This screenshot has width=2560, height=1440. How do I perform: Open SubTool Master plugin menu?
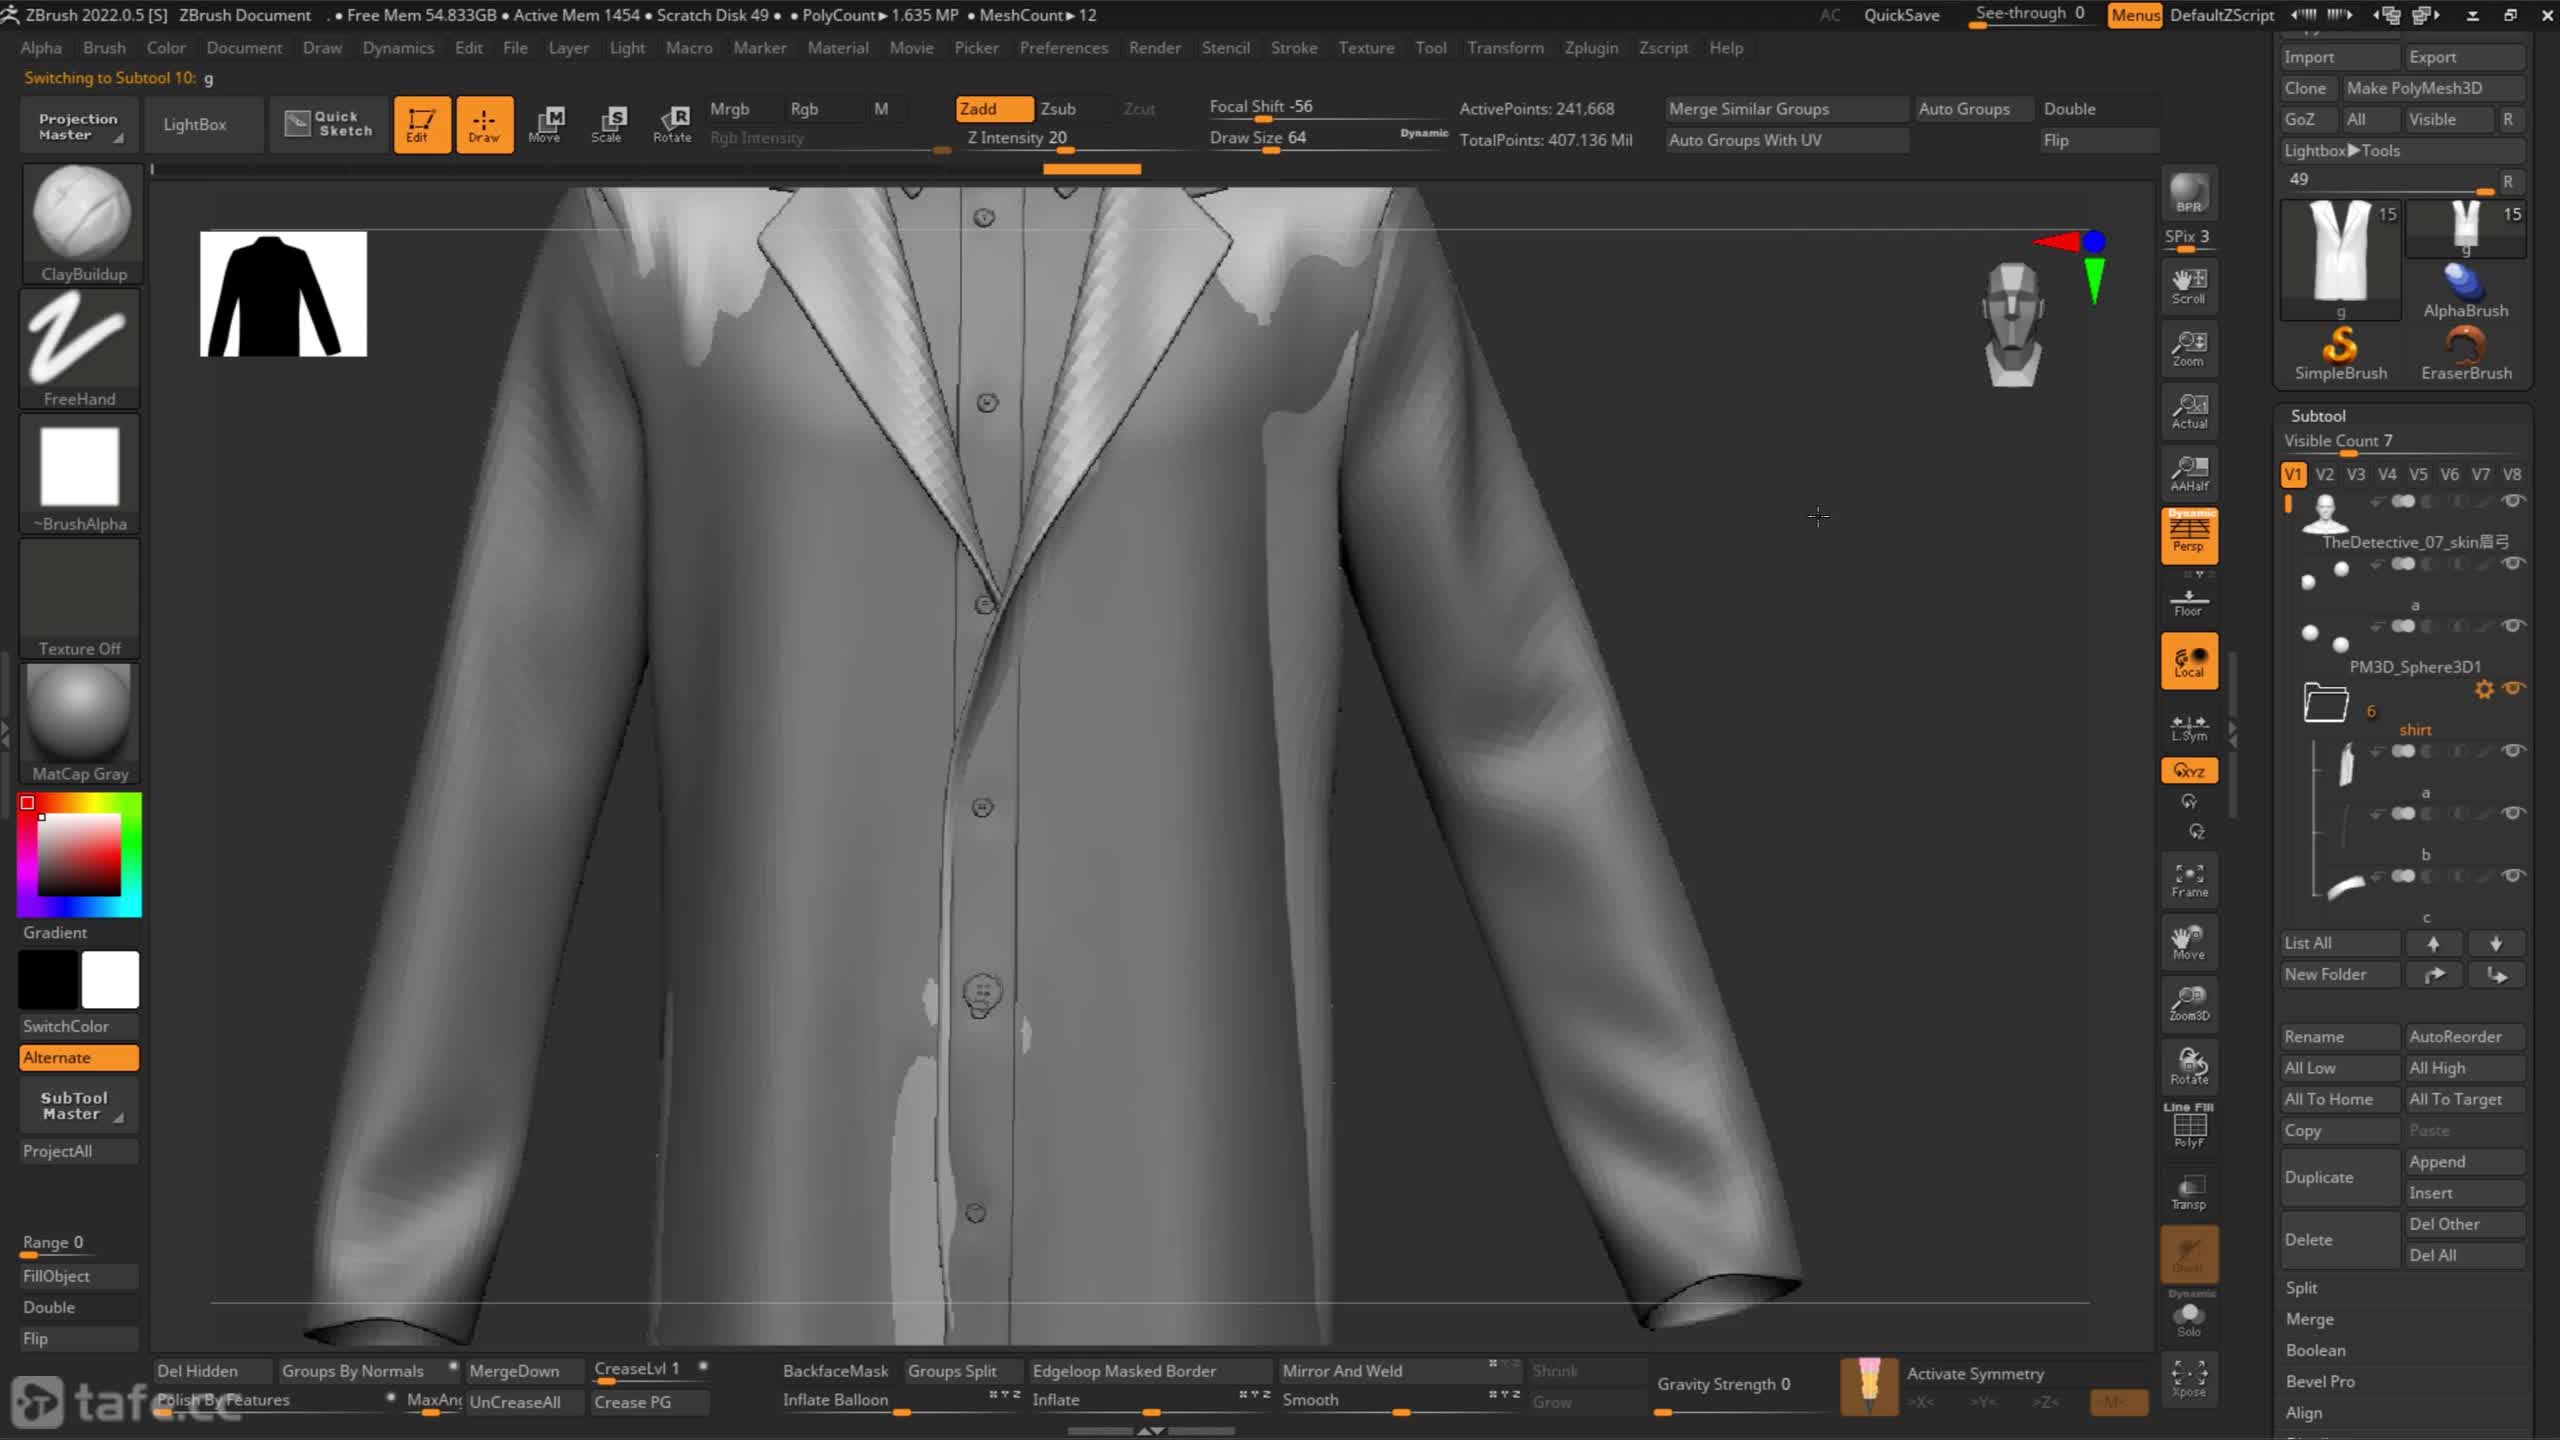tap(77, 1105)
